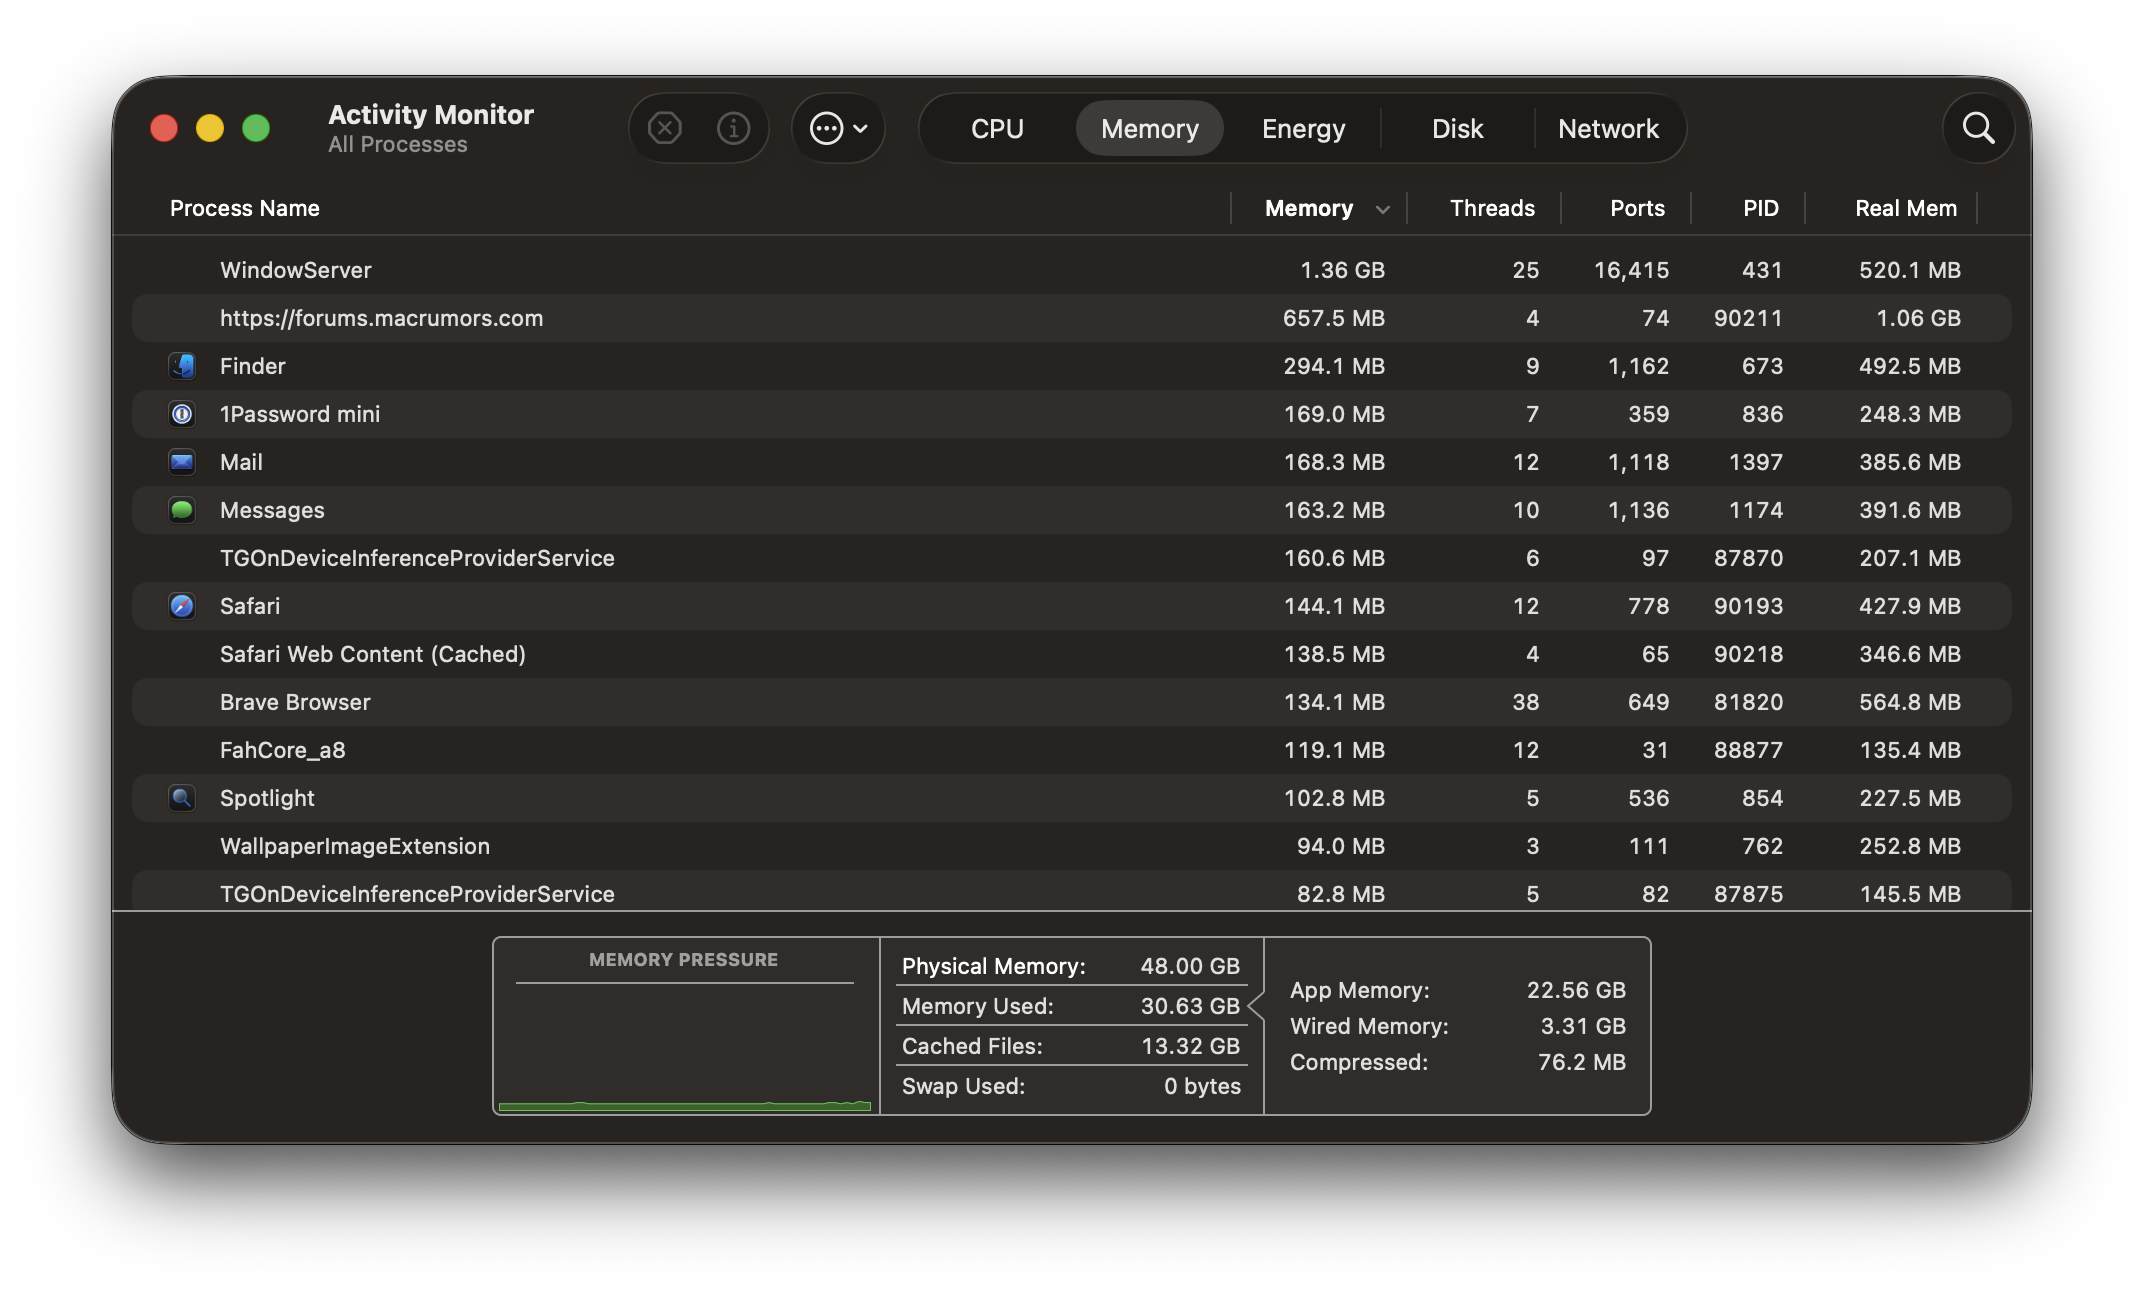
Task: Select the https://forums.macrumors.com process row
Action: tap(1072, 318)
